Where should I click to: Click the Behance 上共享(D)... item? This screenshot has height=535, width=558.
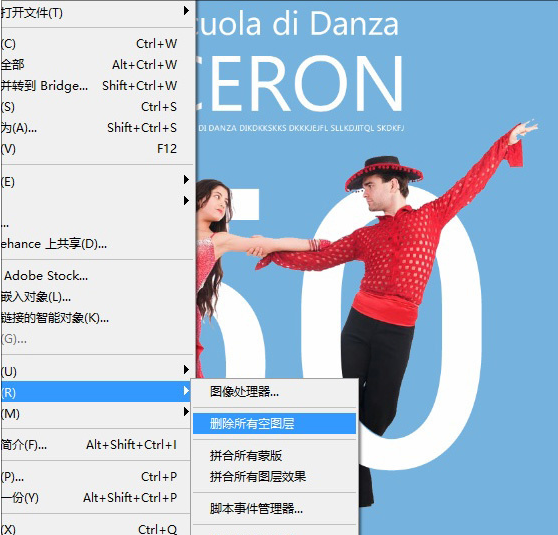coord(97,244)
